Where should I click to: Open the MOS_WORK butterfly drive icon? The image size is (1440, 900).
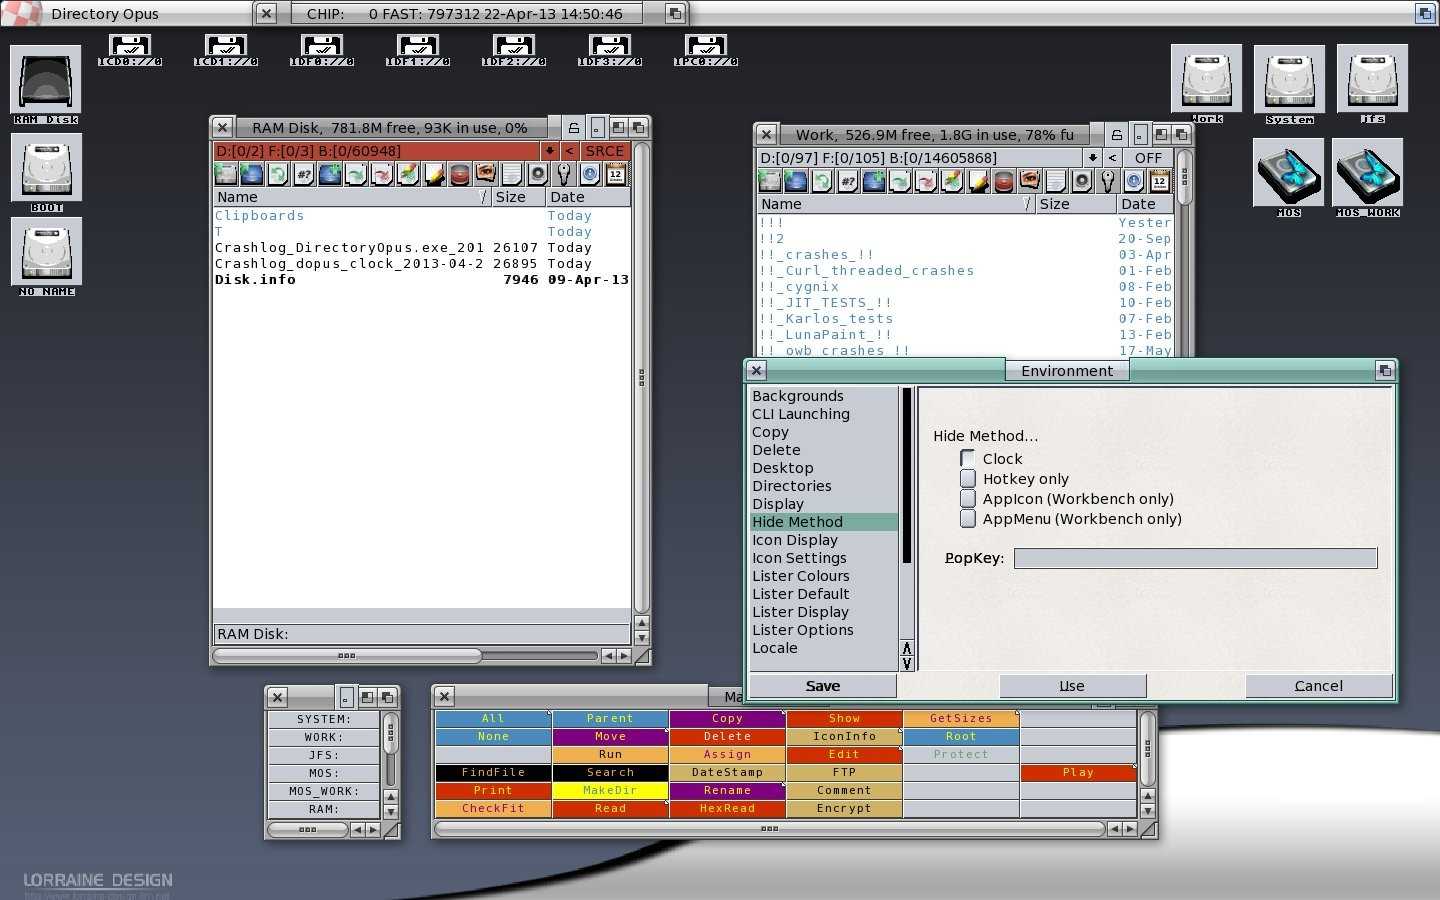click(1367, 176)
